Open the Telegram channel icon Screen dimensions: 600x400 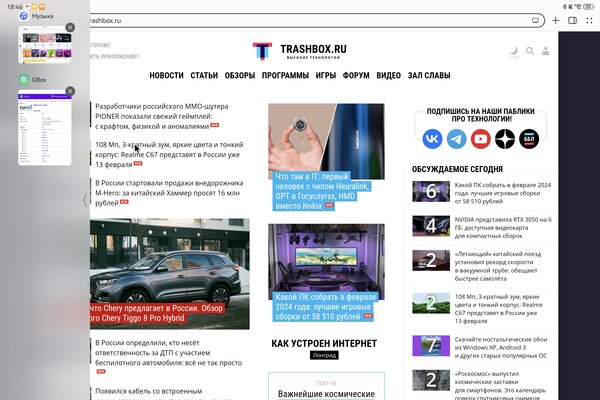pos(457,139)
